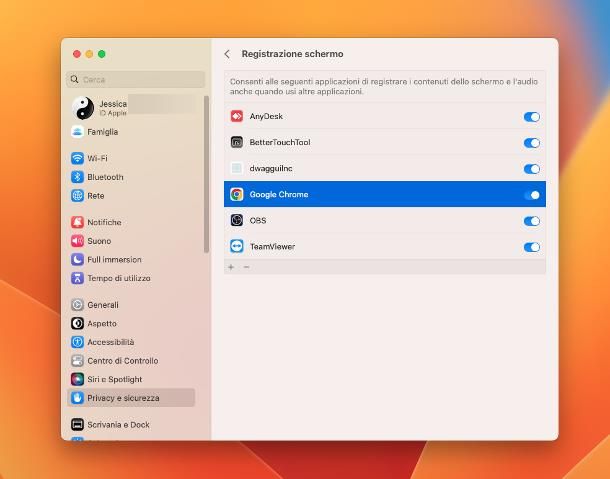Add an application with plus button
The image size is (610, 479).
click(231, 267)
